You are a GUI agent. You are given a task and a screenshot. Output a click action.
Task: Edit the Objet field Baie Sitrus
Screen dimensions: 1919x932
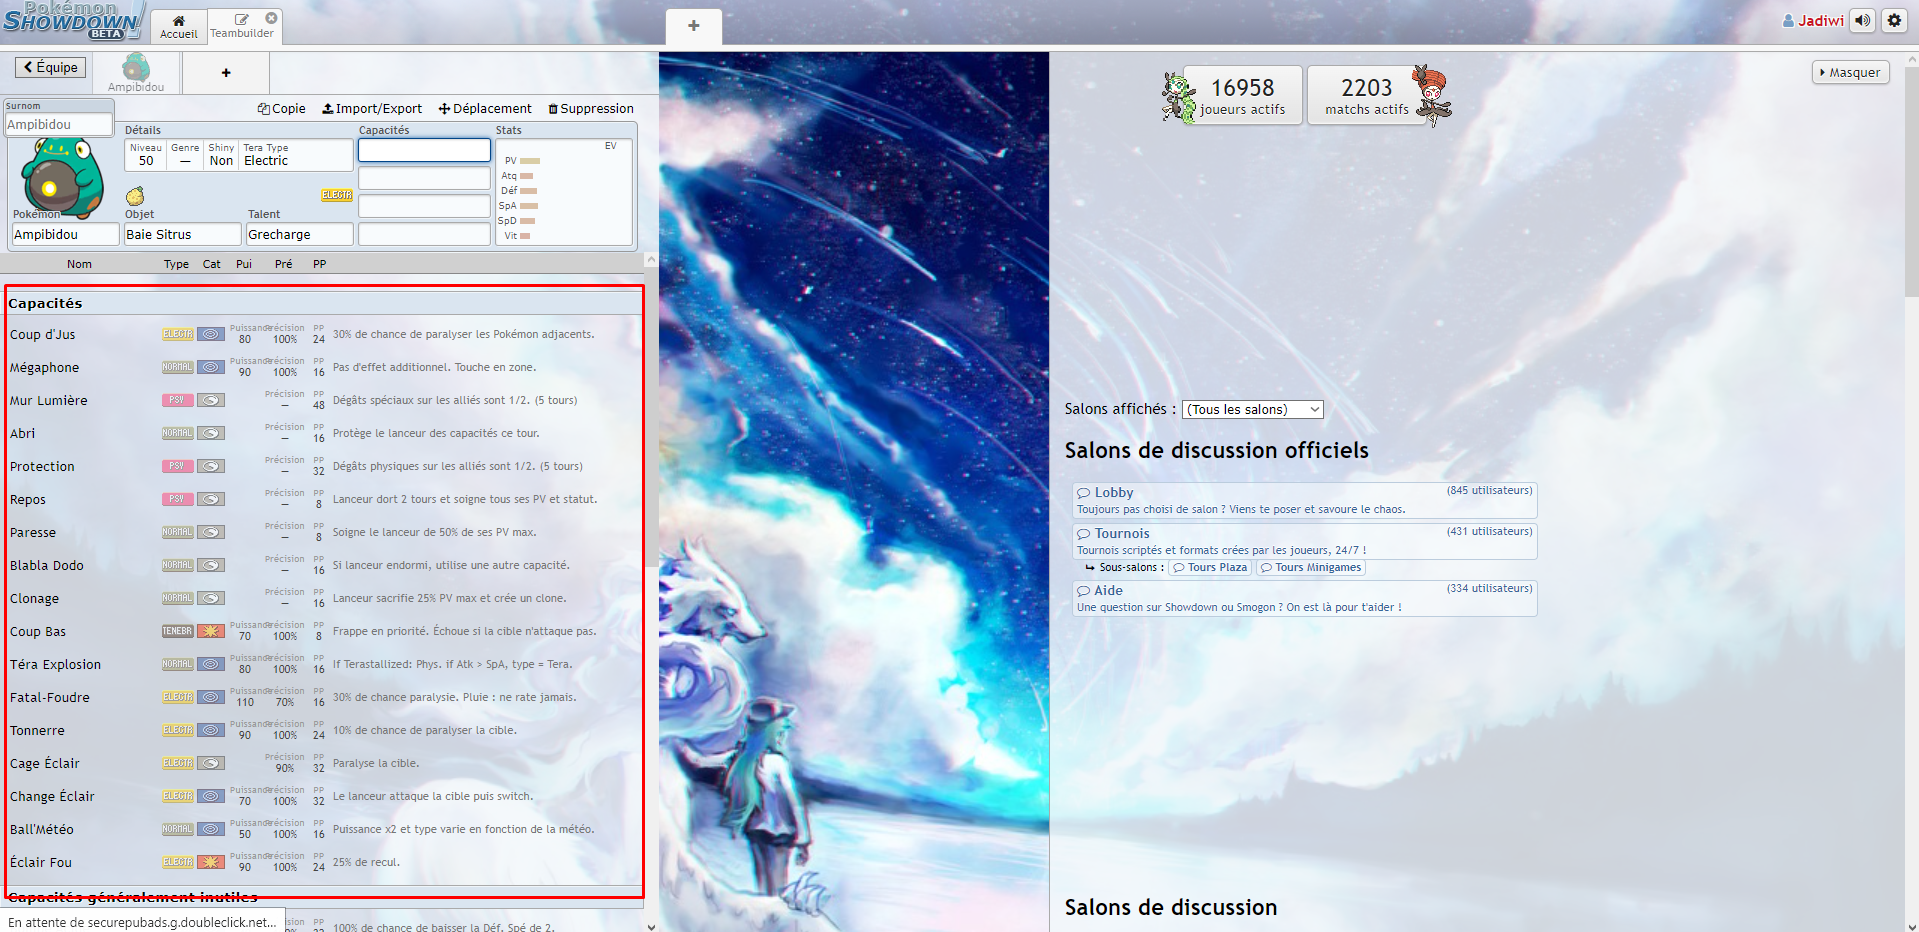(x=182, y=234)
